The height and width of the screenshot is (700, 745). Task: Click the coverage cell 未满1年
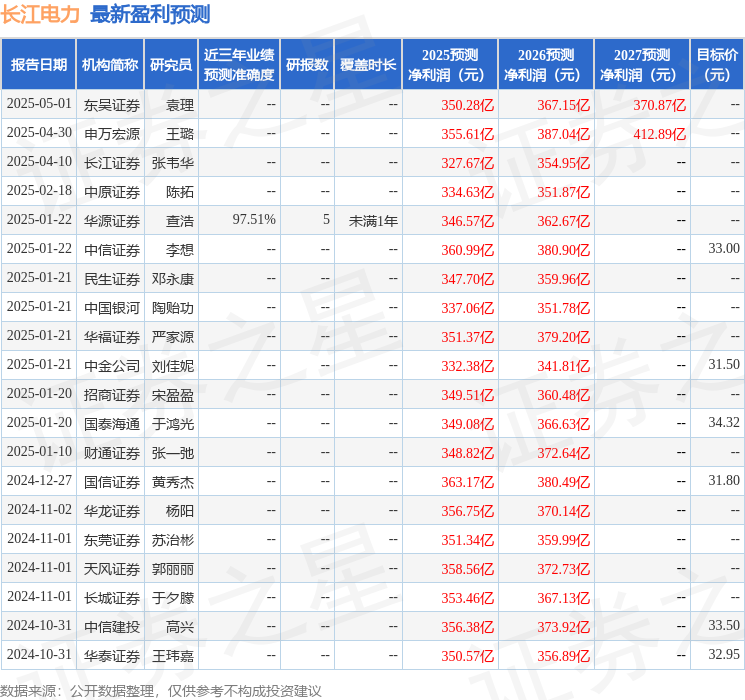point(373,221)
